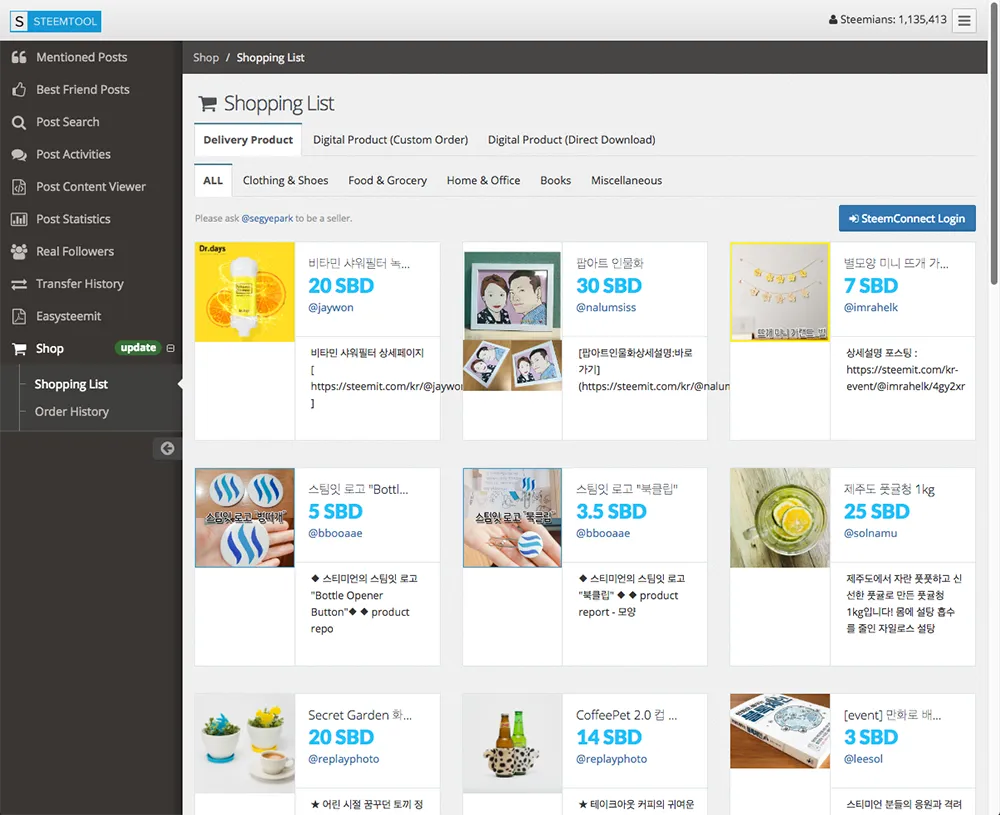This screenshot has width=1000, height=815.
Task: Click the 30 SBD price
Action: 608,286
